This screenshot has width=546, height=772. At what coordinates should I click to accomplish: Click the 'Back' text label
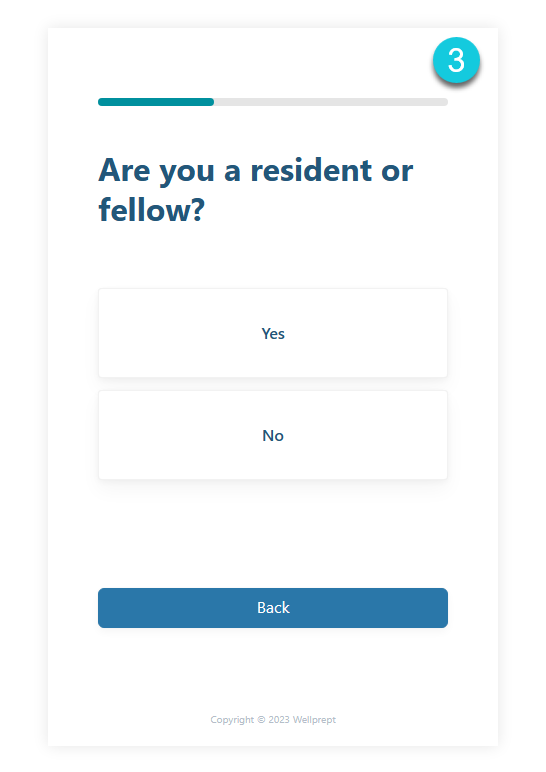point(273,608)
